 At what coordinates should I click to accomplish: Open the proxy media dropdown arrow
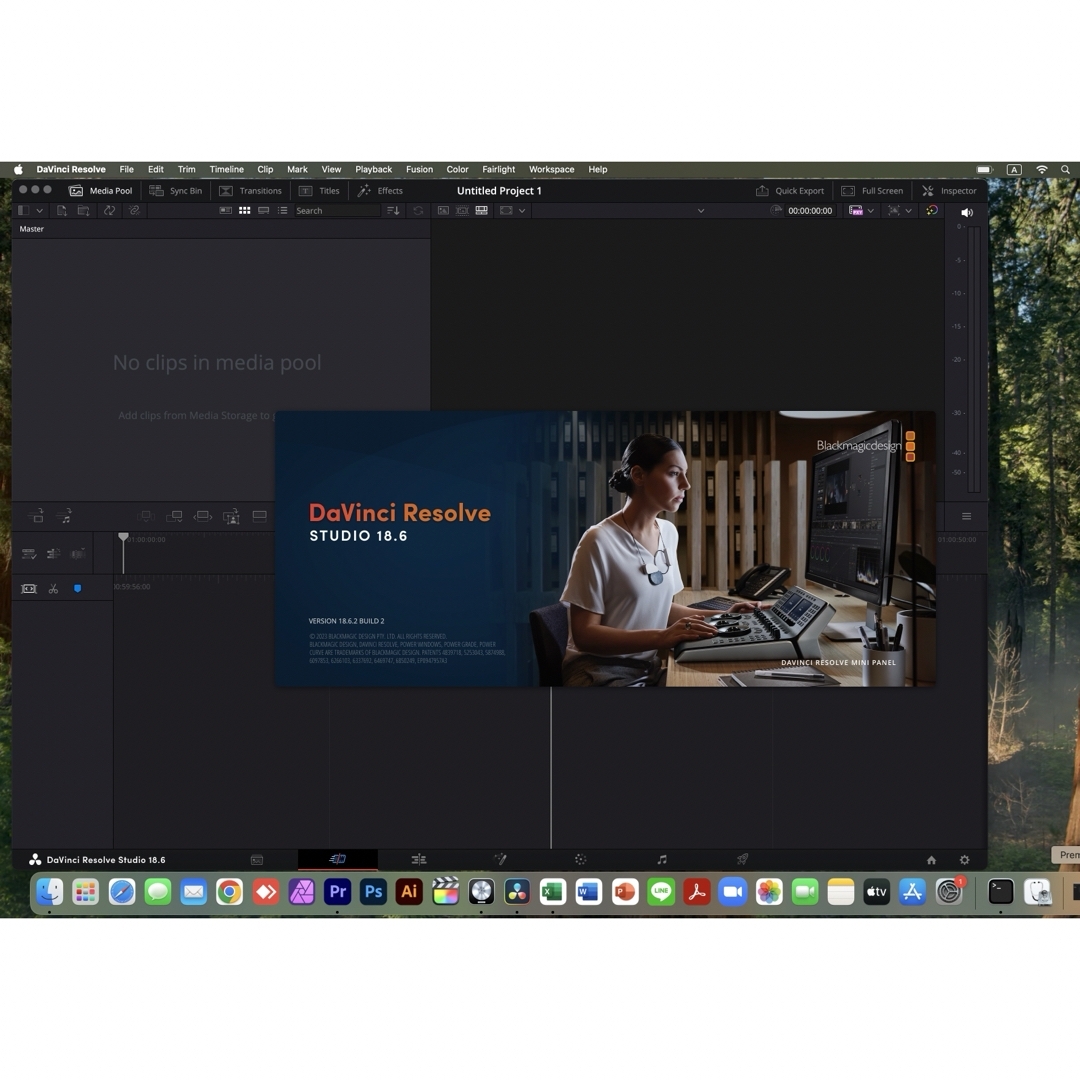click(x=871, y=211)
